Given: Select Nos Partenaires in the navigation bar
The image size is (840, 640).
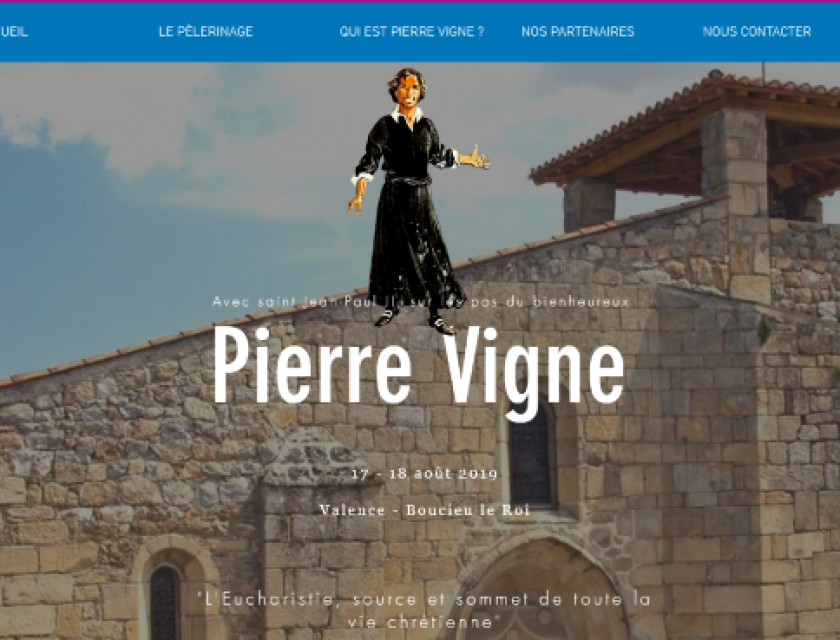Looking at the screenshot, I should [578, 32].
